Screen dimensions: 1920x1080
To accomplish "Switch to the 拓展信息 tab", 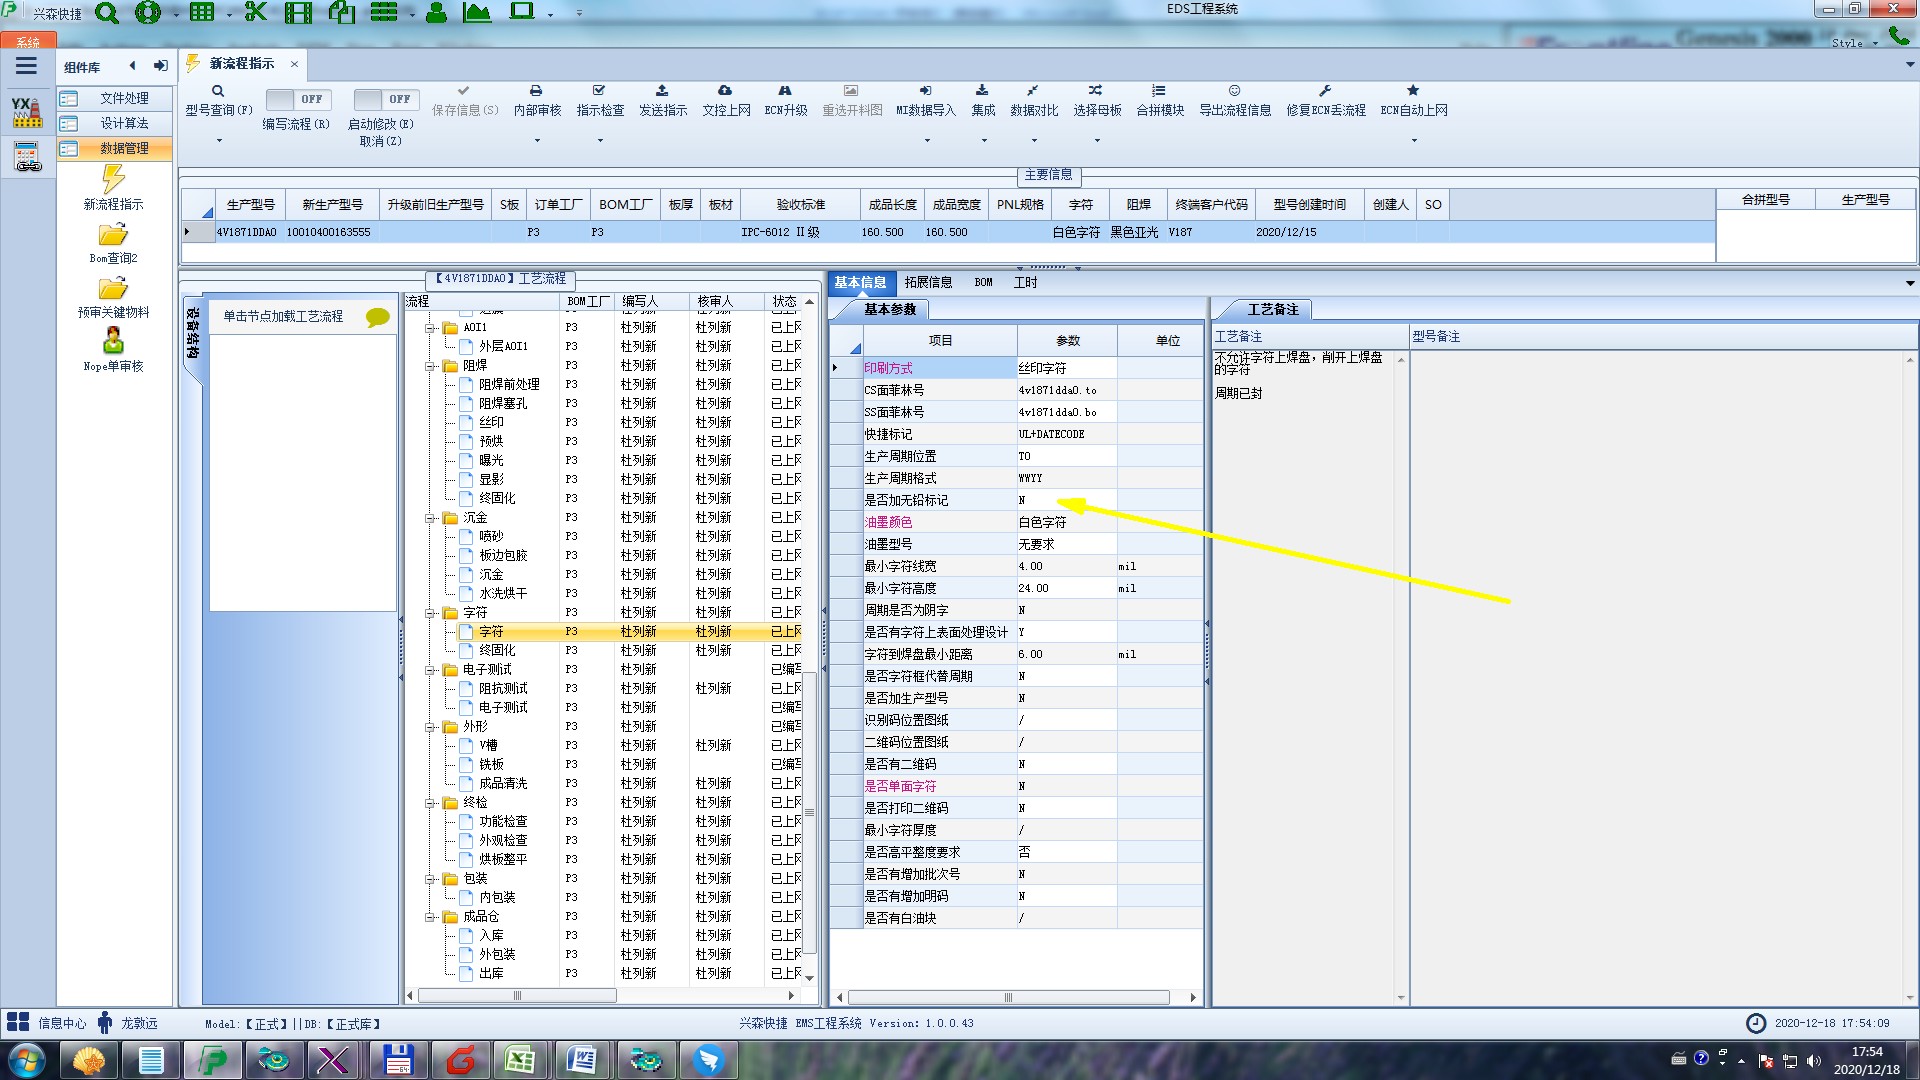I will (928, 283).
